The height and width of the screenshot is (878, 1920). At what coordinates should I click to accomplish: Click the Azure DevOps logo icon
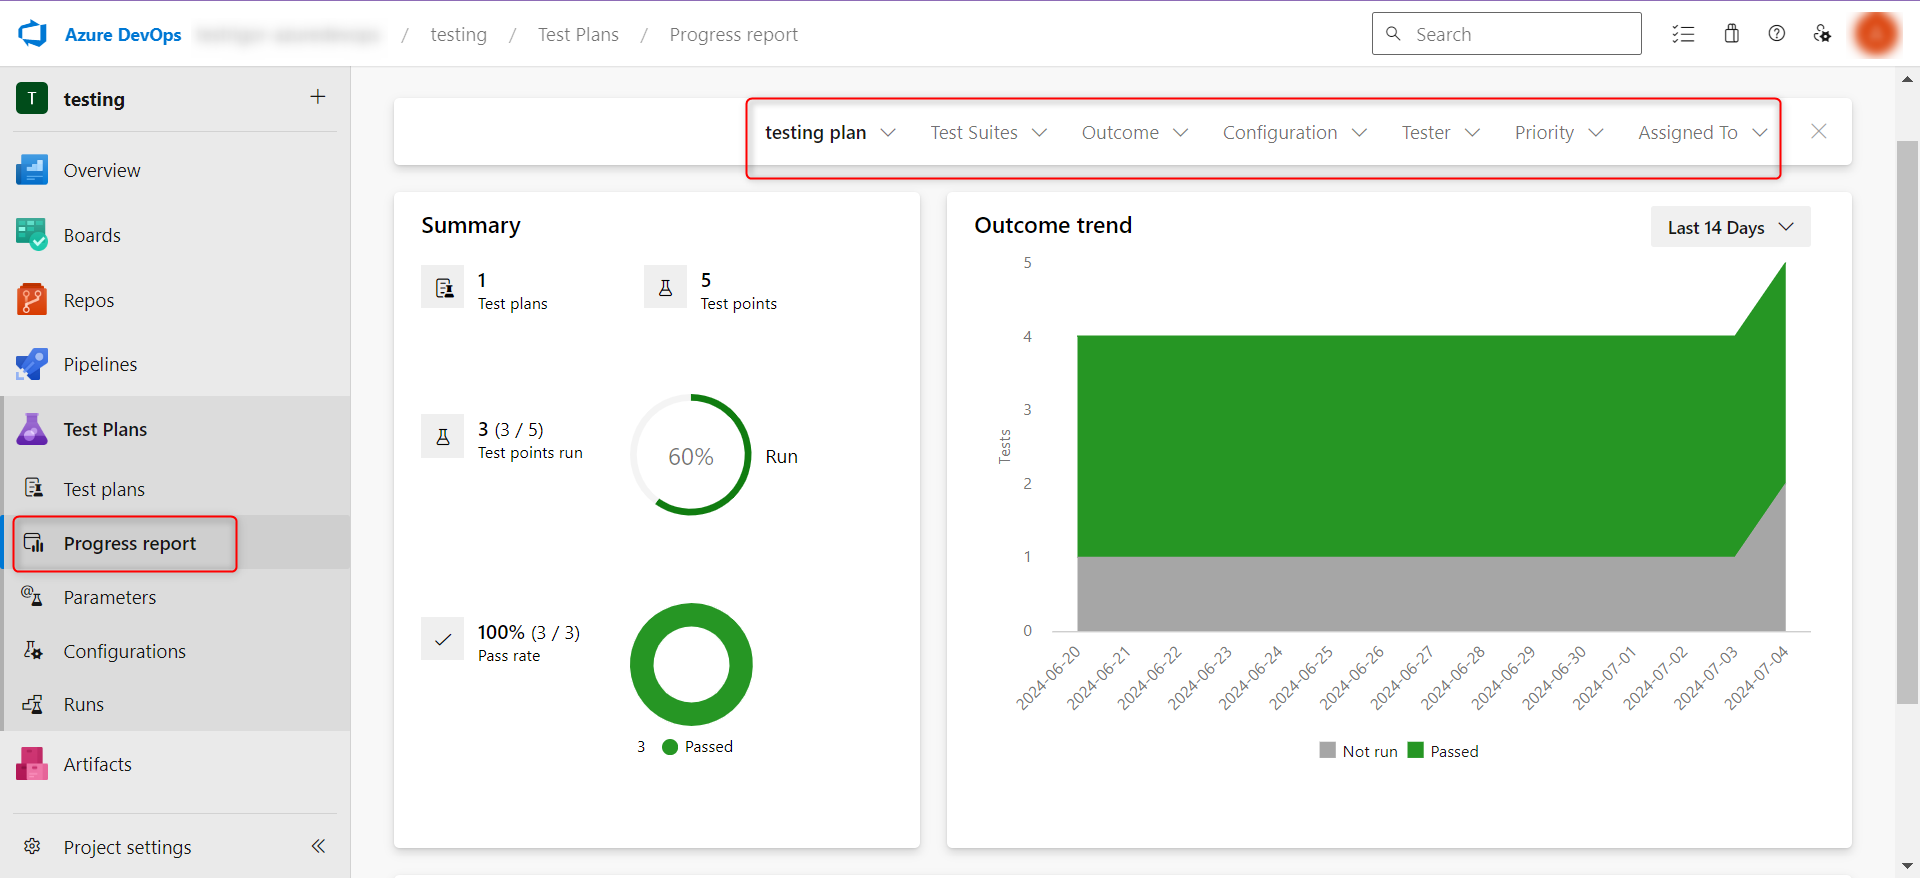click(x=33, y=34)
